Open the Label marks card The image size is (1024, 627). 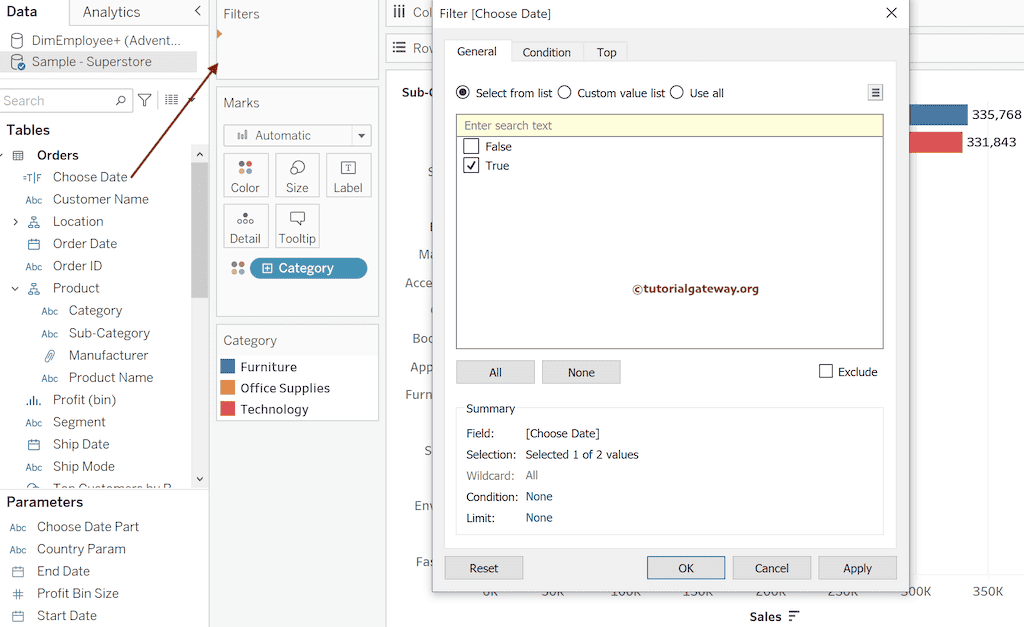coord(348,176)
